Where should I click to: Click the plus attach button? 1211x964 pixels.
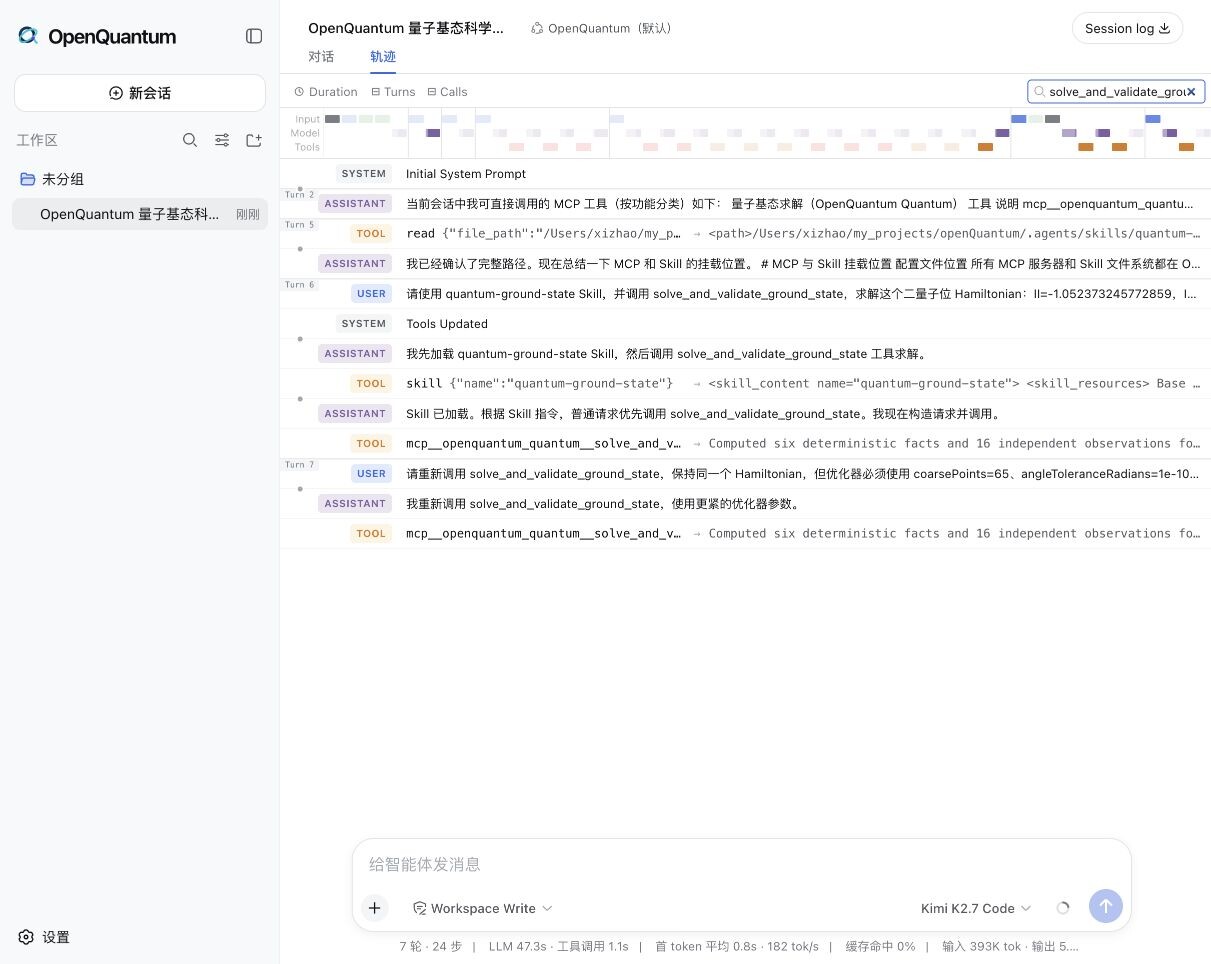[x=374, y=908]
